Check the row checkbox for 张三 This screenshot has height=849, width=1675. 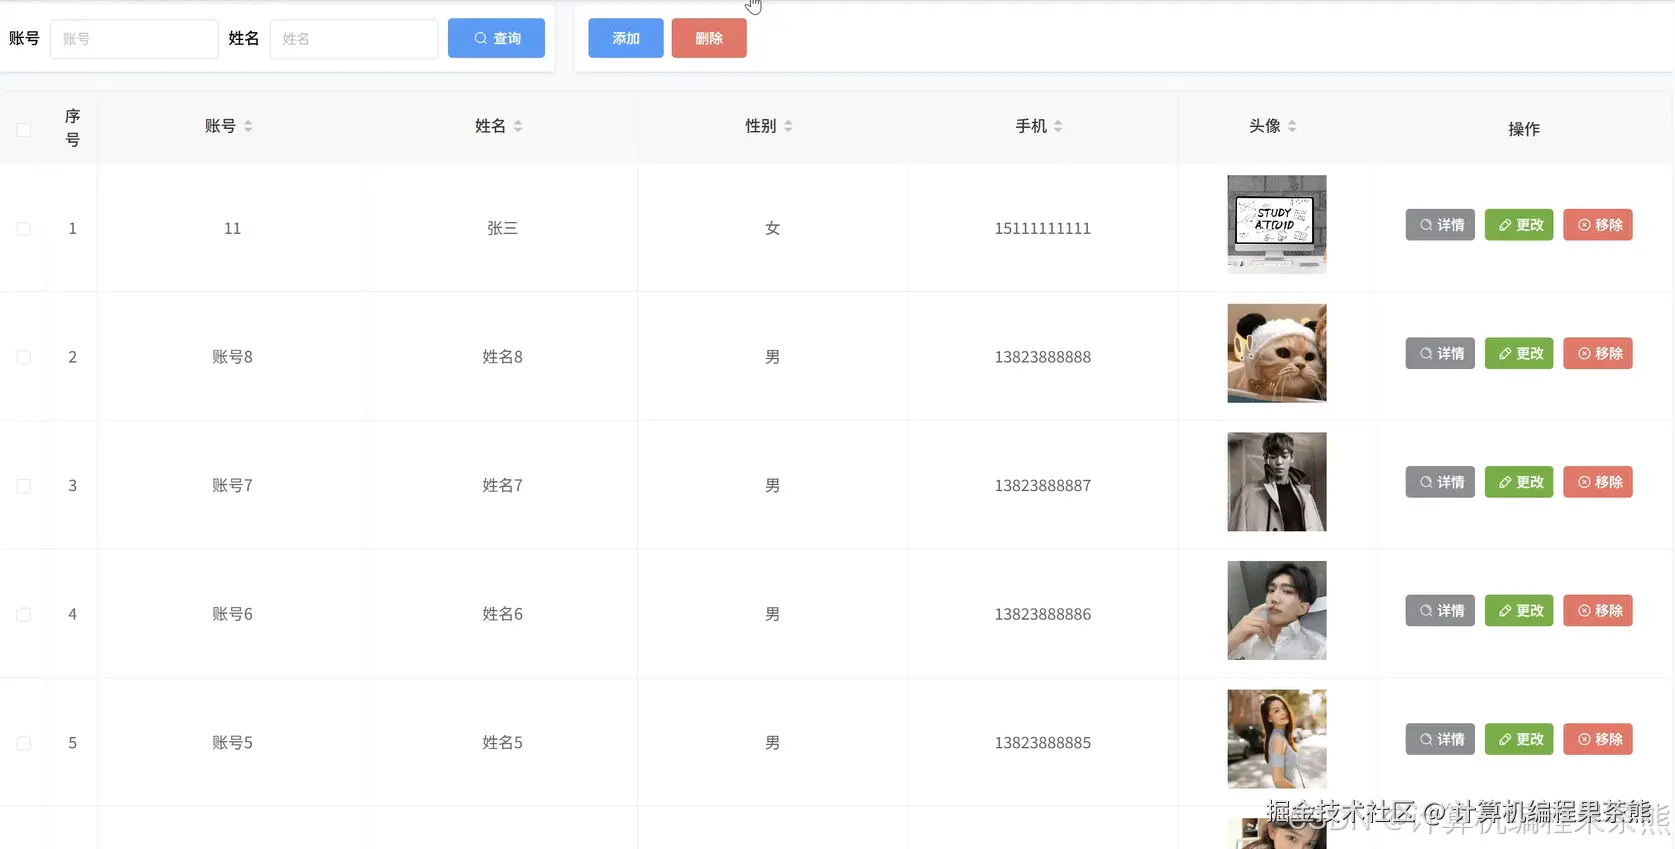point(24,229)
